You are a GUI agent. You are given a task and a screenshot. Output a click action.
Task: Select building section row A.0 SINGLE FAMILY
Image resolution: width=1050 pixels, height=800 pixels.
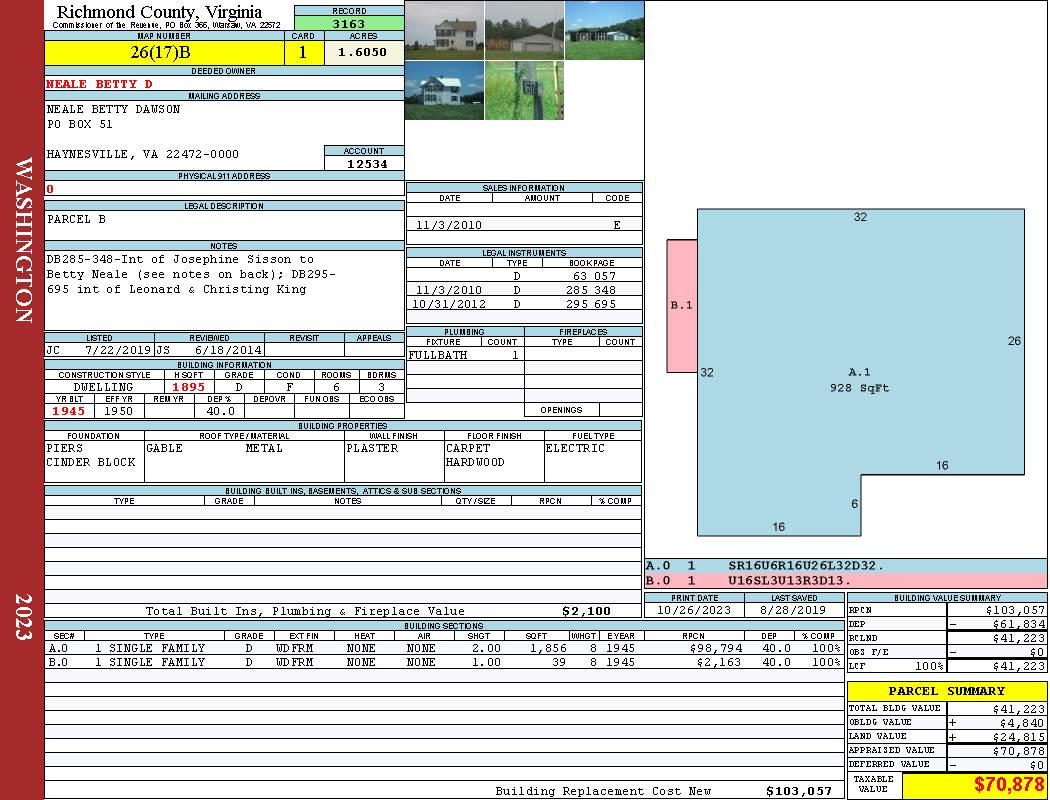(x=444, y=648)
